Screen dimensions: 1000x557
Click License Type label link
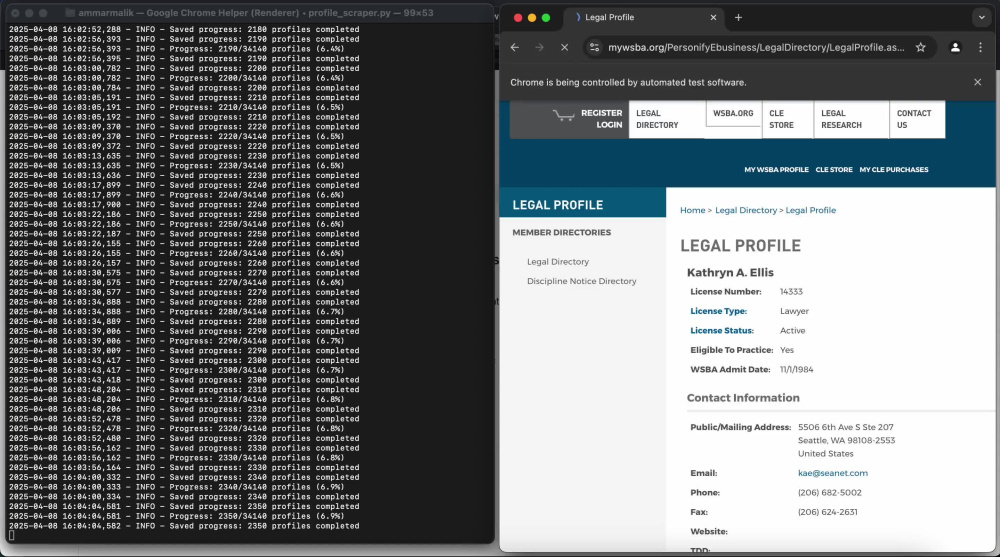(x=718, y=311)
